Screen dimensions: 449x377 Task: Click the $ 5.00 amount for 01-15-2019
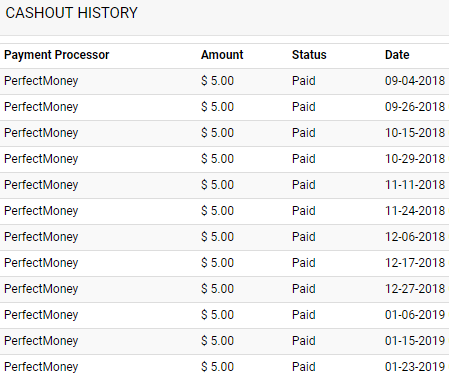tap(217, 341)
